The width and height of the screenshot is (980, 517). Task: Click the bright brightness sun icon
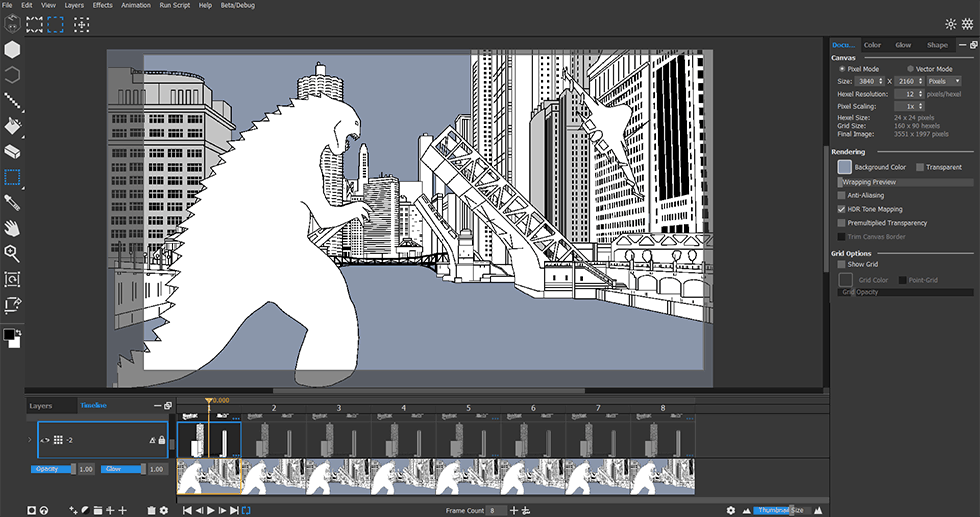point(968,24)
